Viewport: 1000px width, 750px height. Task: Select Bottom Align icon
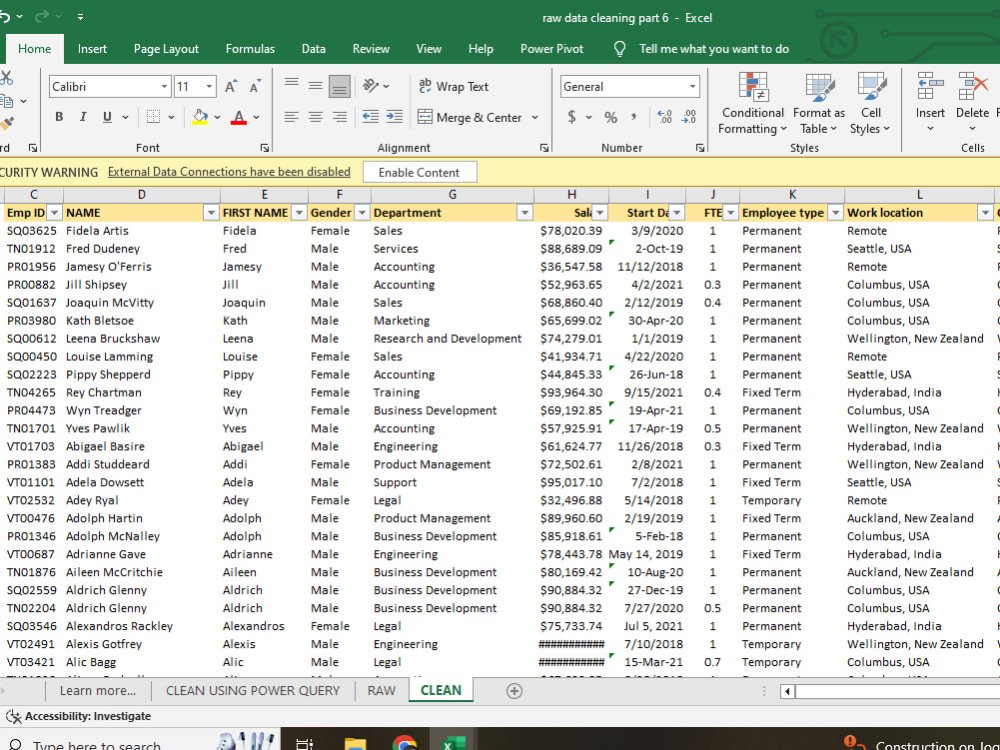[339, 87]
